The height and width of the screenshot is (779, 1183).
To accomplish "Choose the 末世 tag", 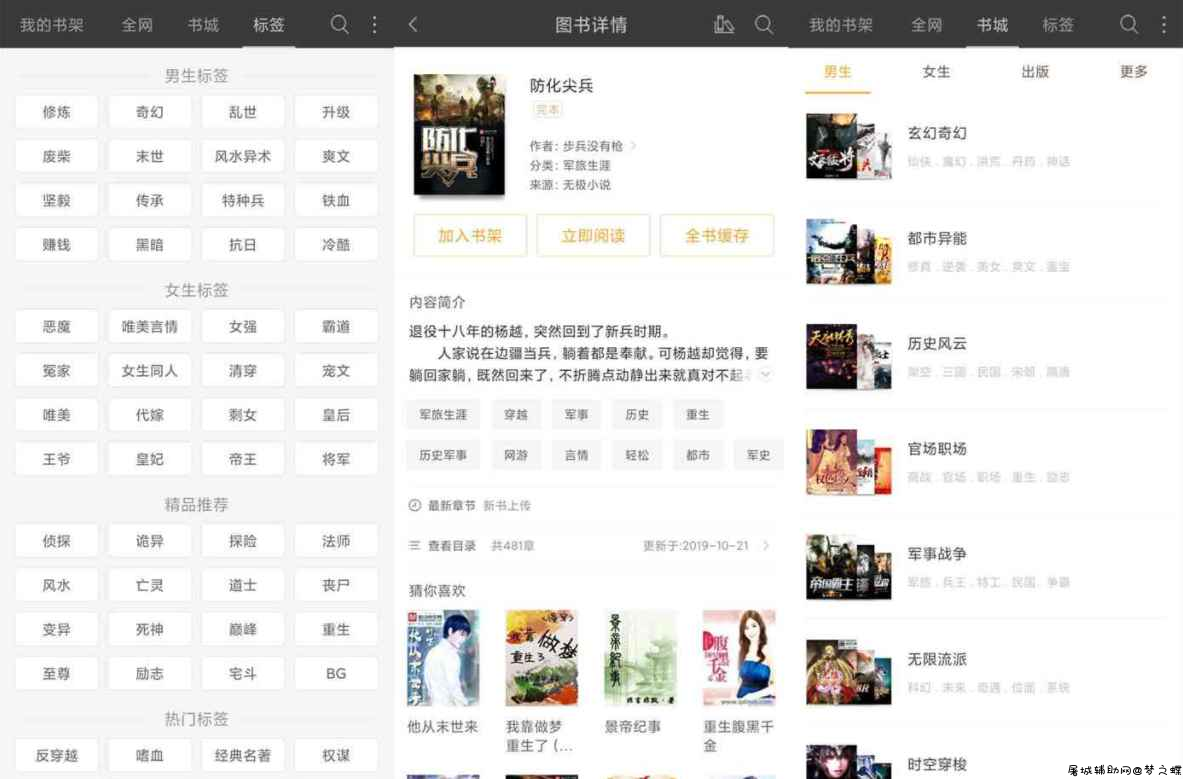I will pos(149,157).
